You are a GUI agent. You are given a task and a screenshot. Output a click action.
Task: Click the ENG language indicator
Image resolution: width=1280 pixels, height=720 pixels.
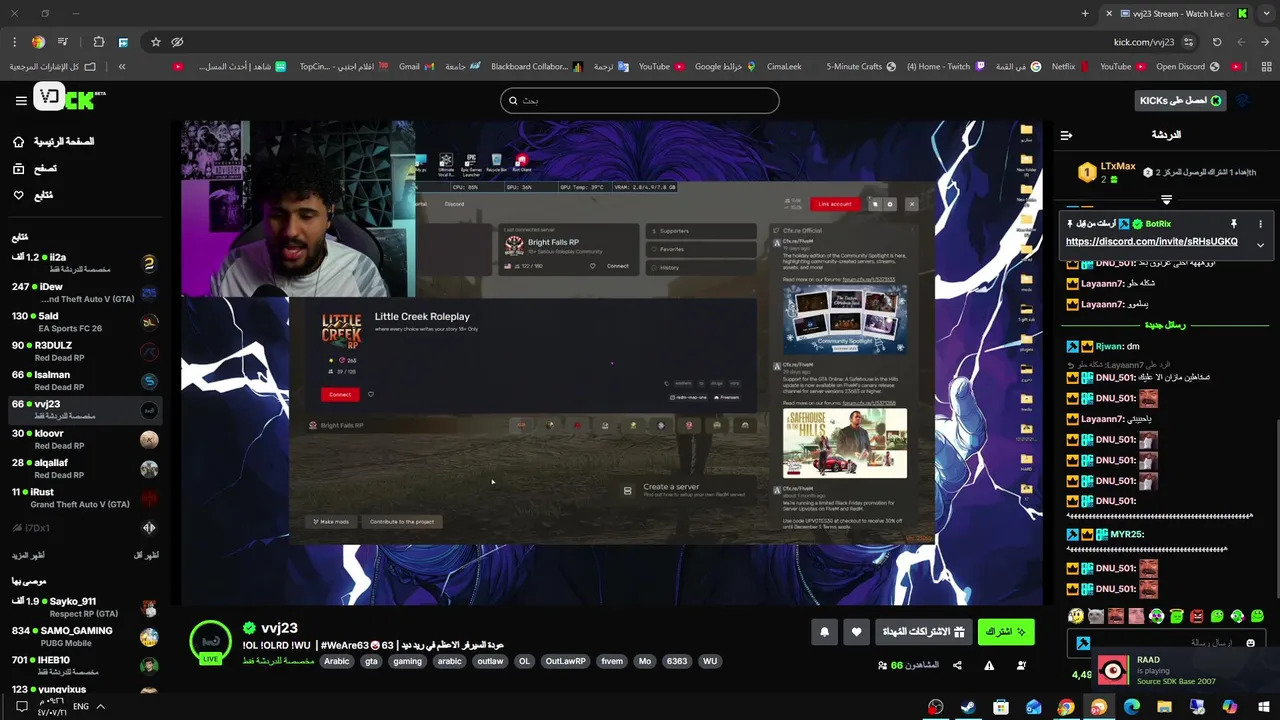(81, 706)
